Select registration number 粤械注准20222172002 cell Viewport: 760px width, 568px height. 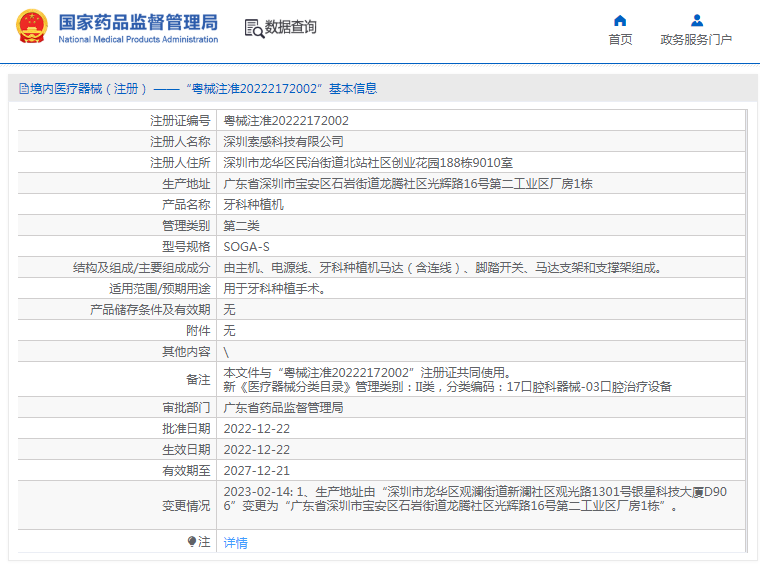[286, 121]
